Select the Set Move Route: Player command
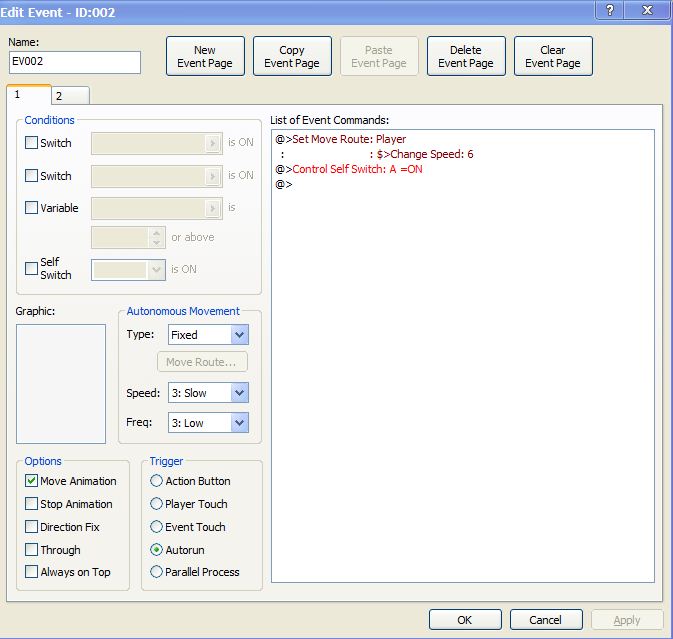Viewport: 673px width, 639px height. [341, 139]
